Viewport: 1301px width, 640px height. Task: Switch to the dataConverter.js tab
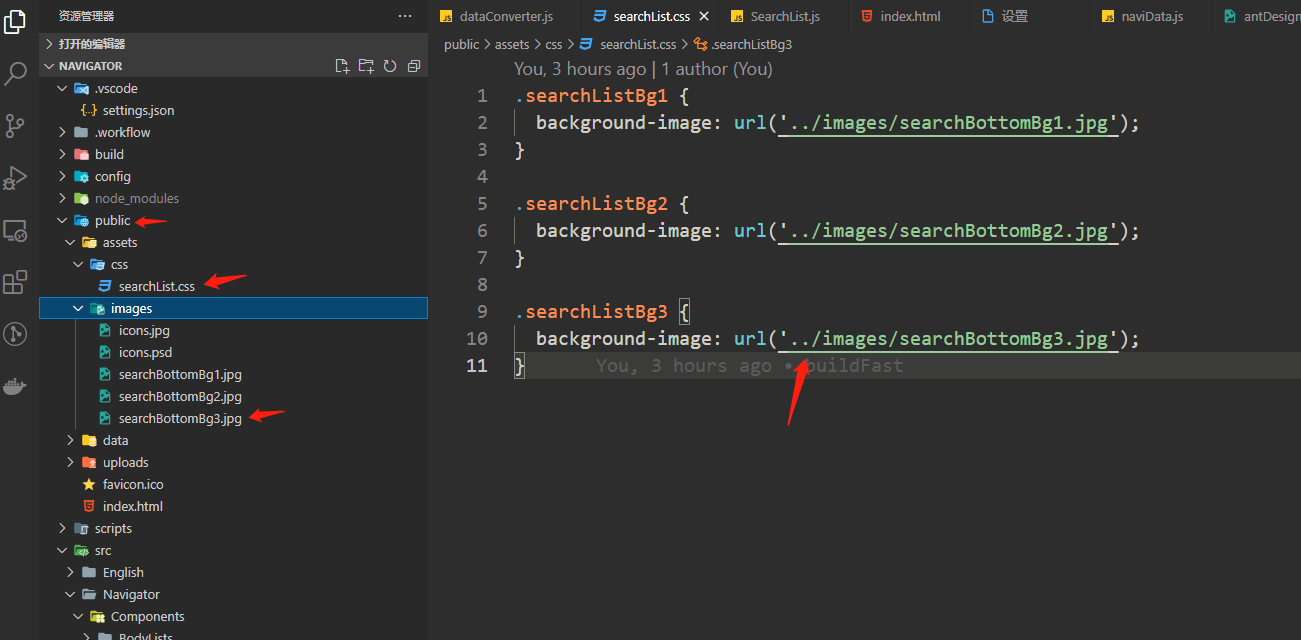click(506, 17)
